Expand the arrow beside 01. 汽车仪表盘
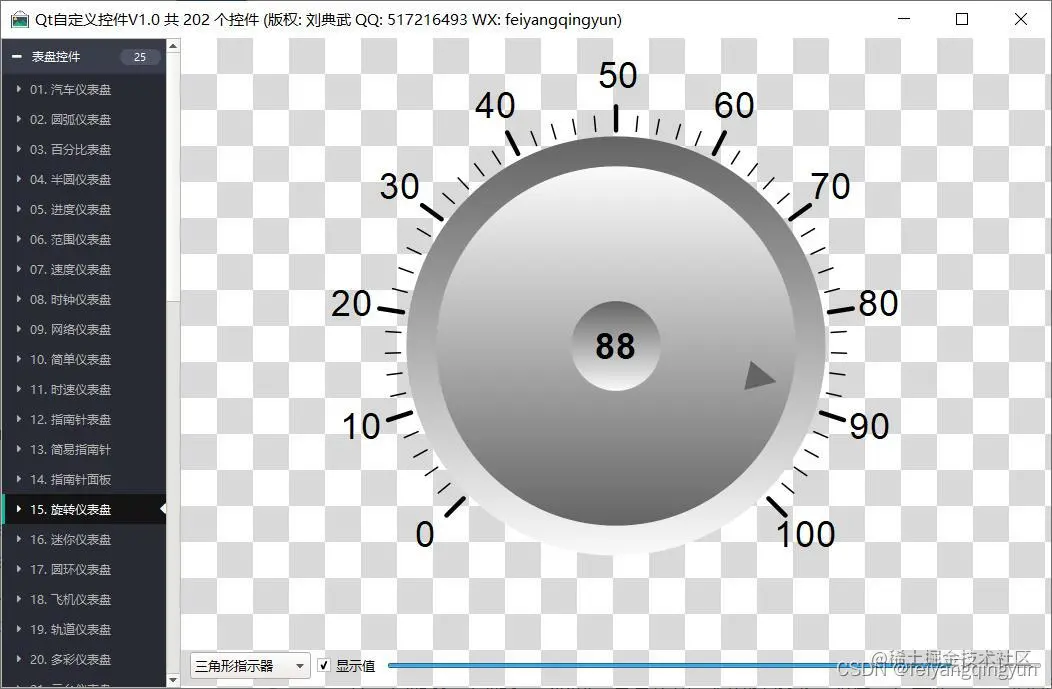 [19, 89]
